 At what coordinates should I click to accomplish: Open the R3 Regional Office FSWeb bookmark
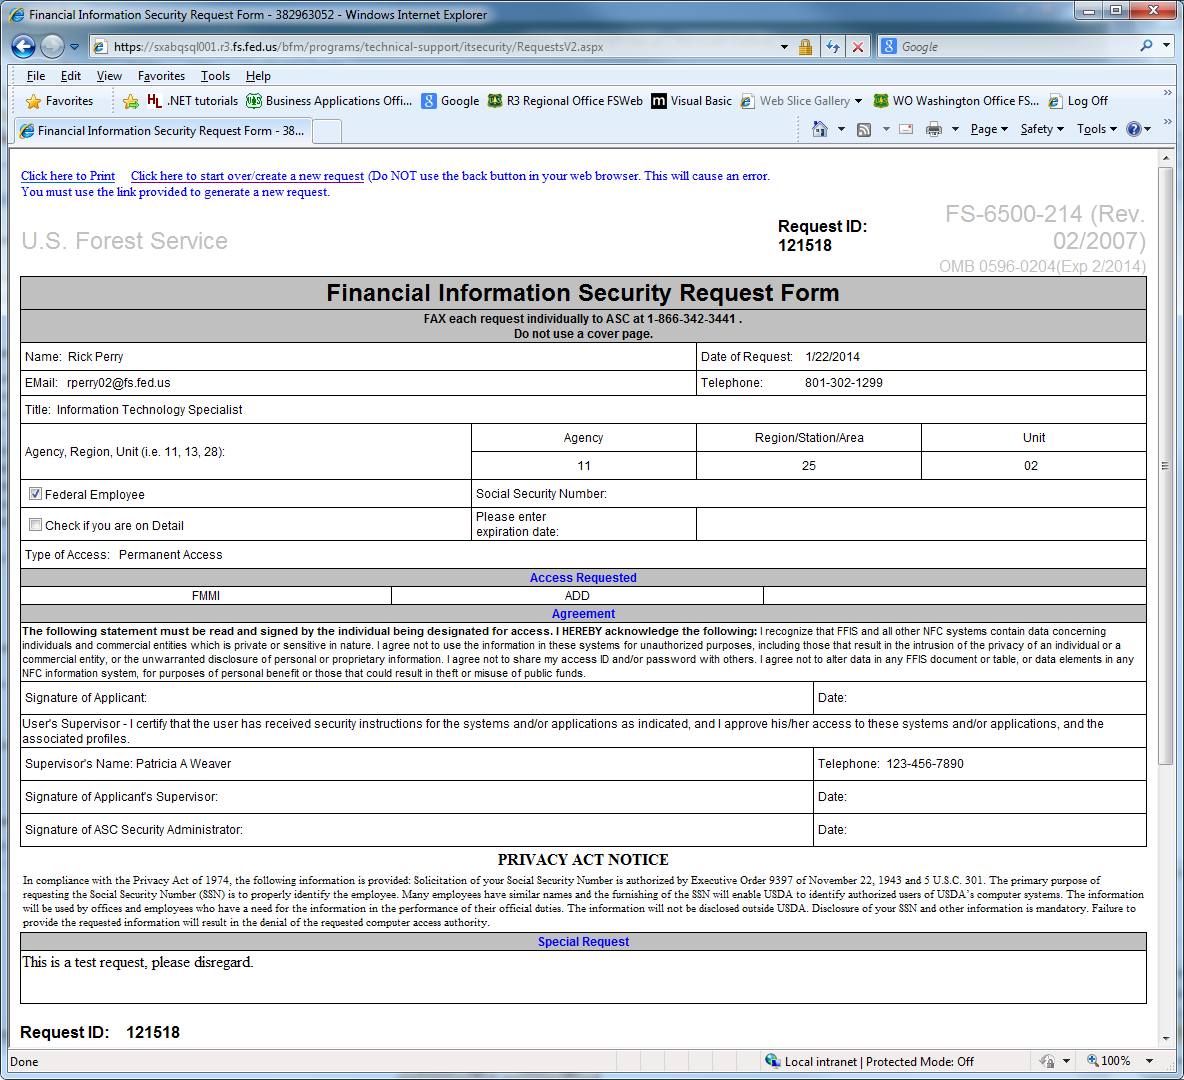565,101
